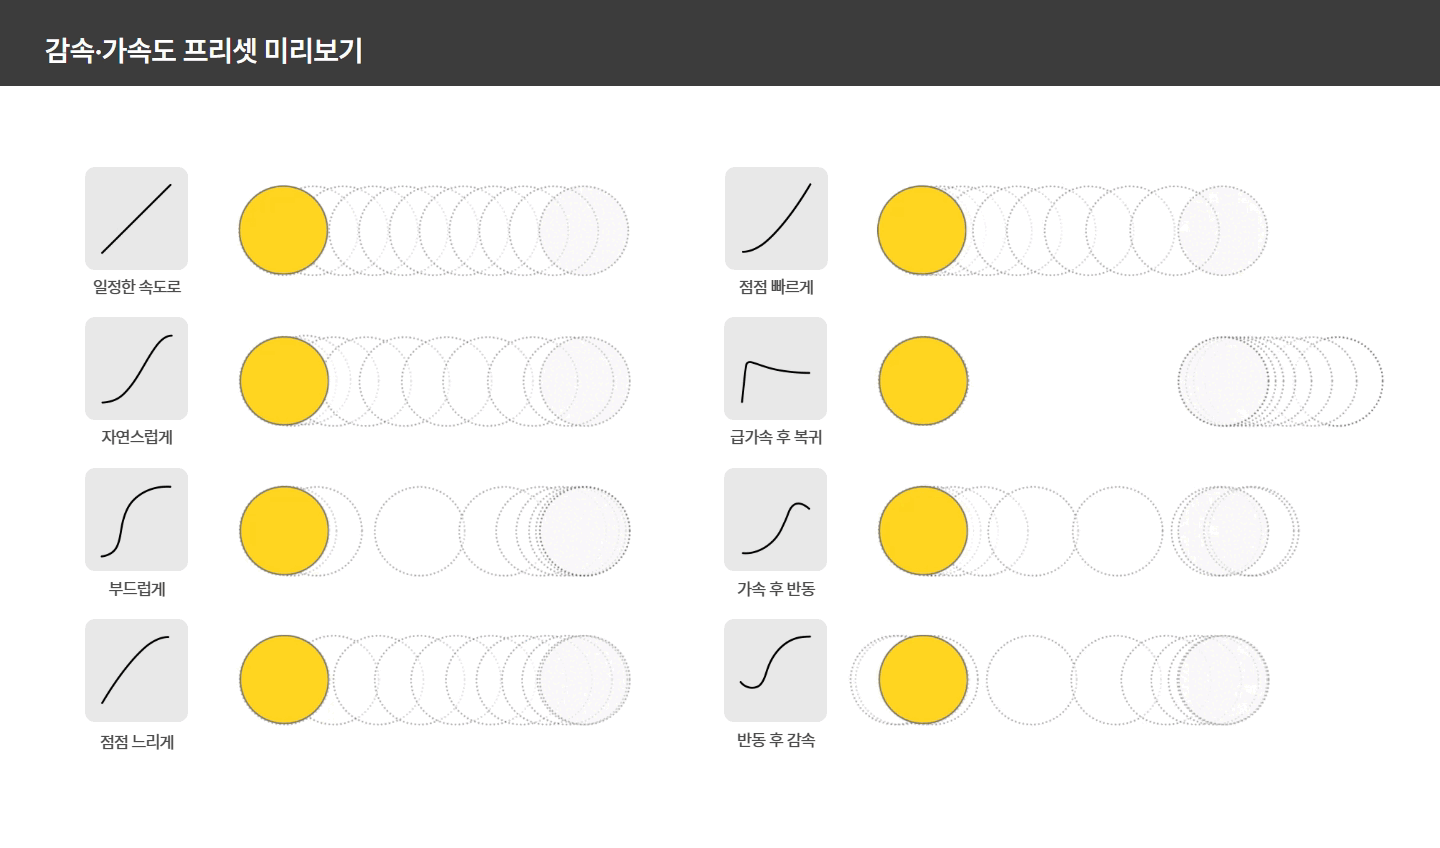Screen dimensions: 1440x848
Task: Click the grey end circle in 자연스럽게 row
Action: point(585,381)
